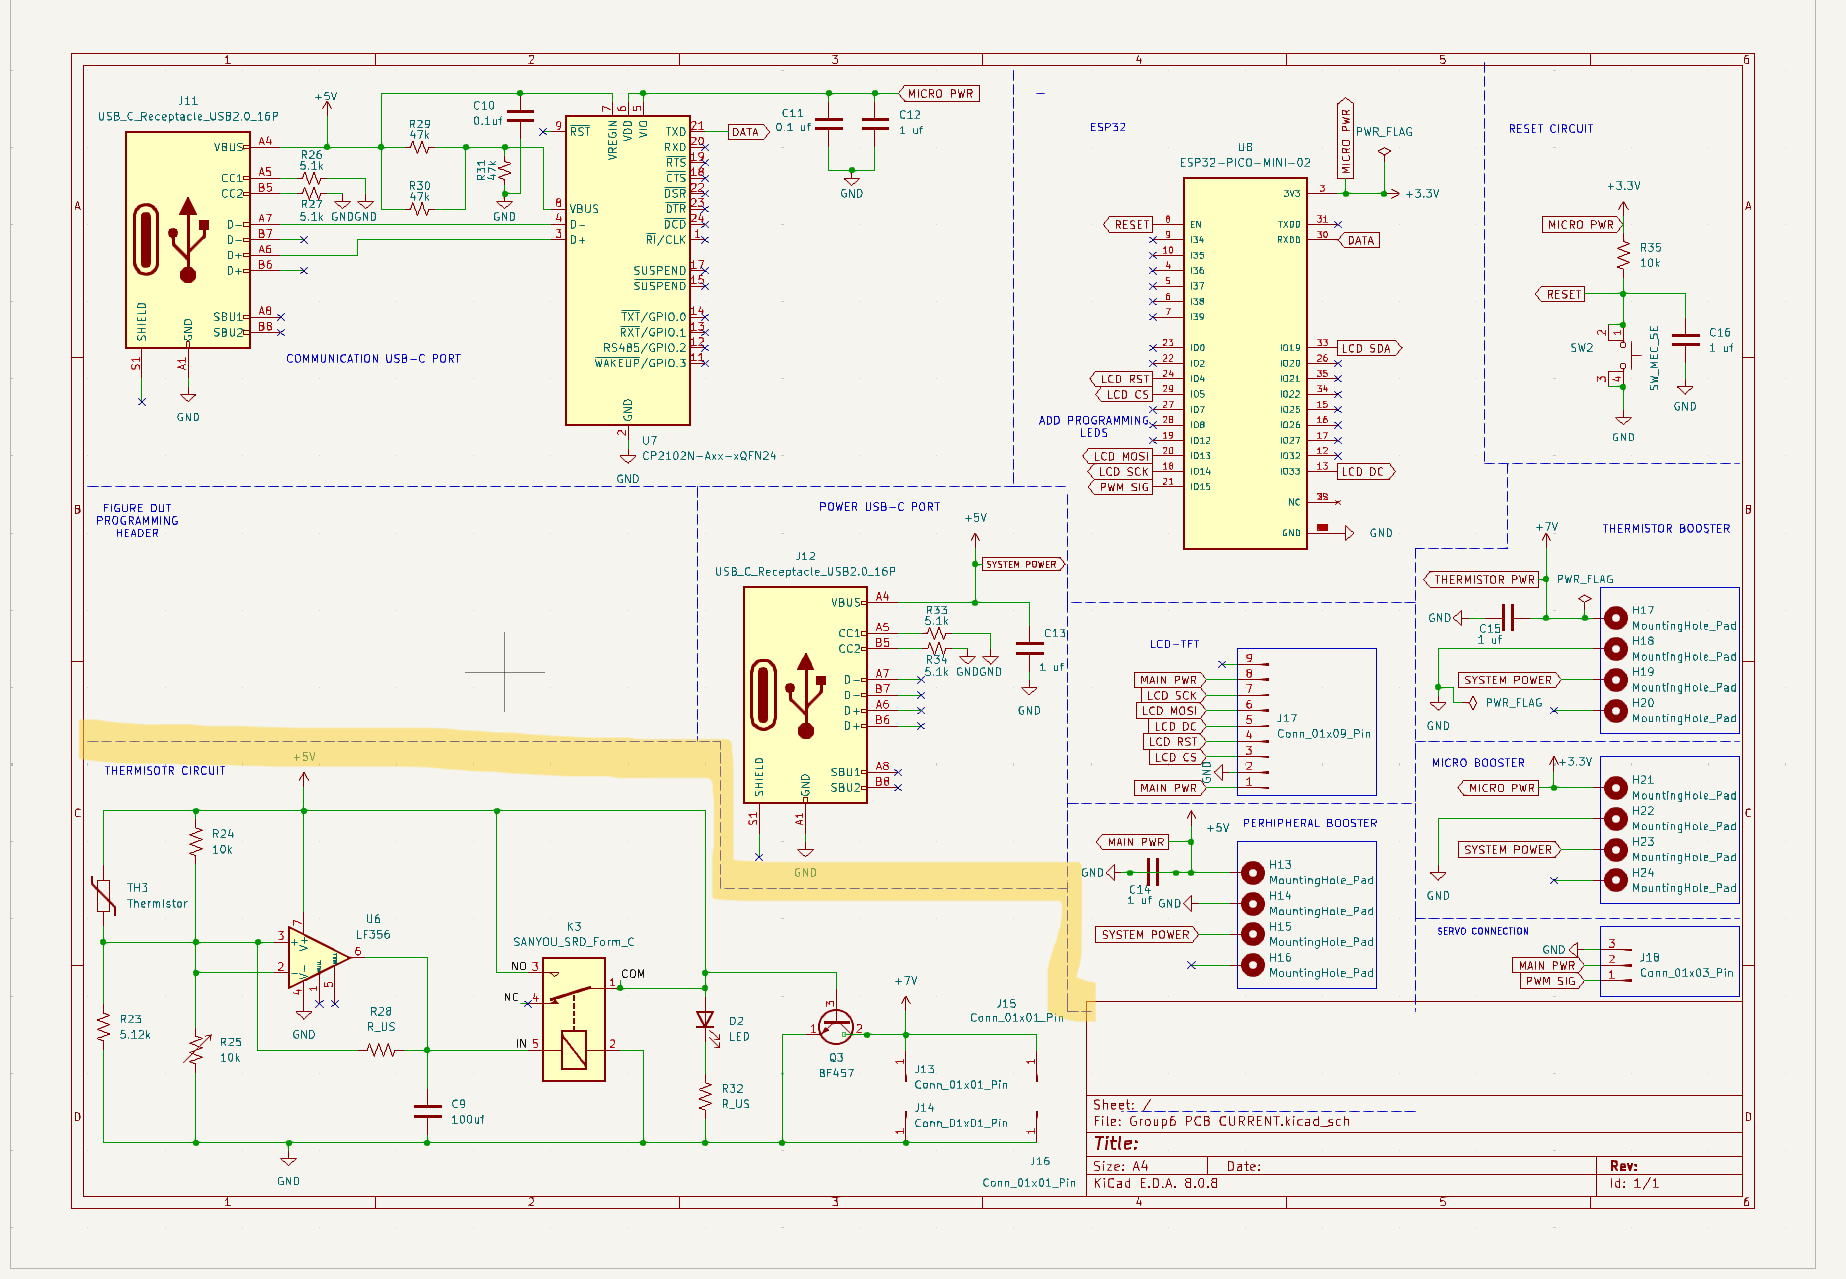1846x1279 pixels.
Task: Click the C9 100uf capacitor symbol
Action: pos(426,1110)
